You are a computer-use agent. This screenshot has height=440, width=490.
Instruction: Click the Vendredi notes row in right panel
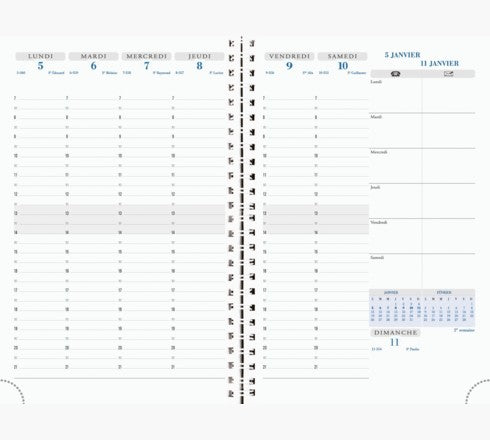[x=422, y=236]
